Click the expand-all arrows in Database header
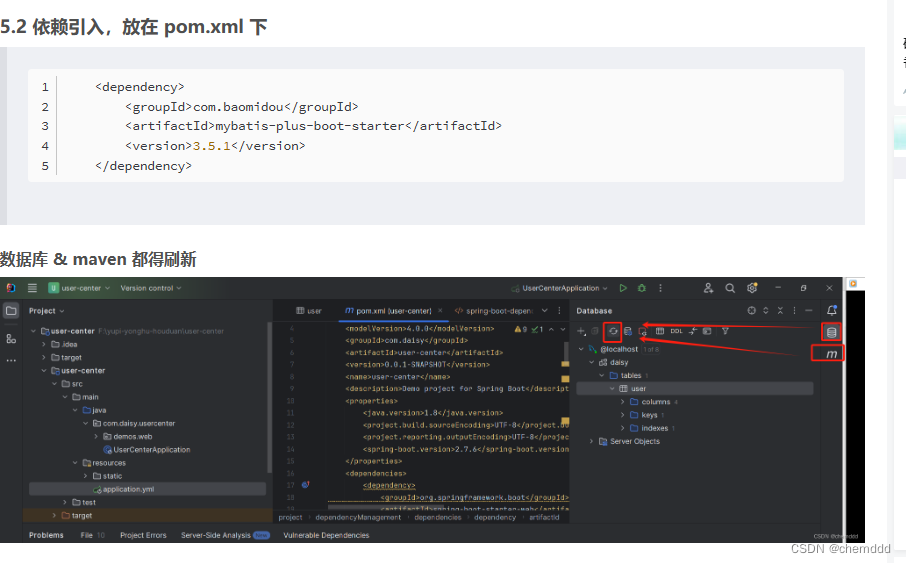The height and width of the screenshot is (563, 906). pyautogui.click(x=766, y=310)
